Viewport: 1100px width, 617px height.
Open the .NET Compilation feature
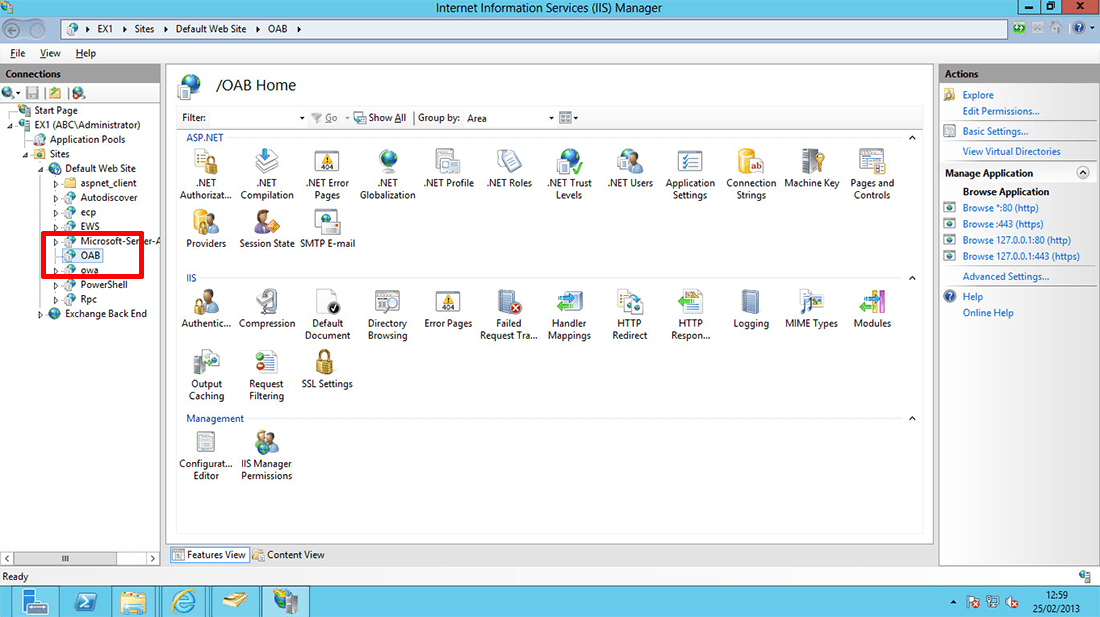(x=267, y=175)
